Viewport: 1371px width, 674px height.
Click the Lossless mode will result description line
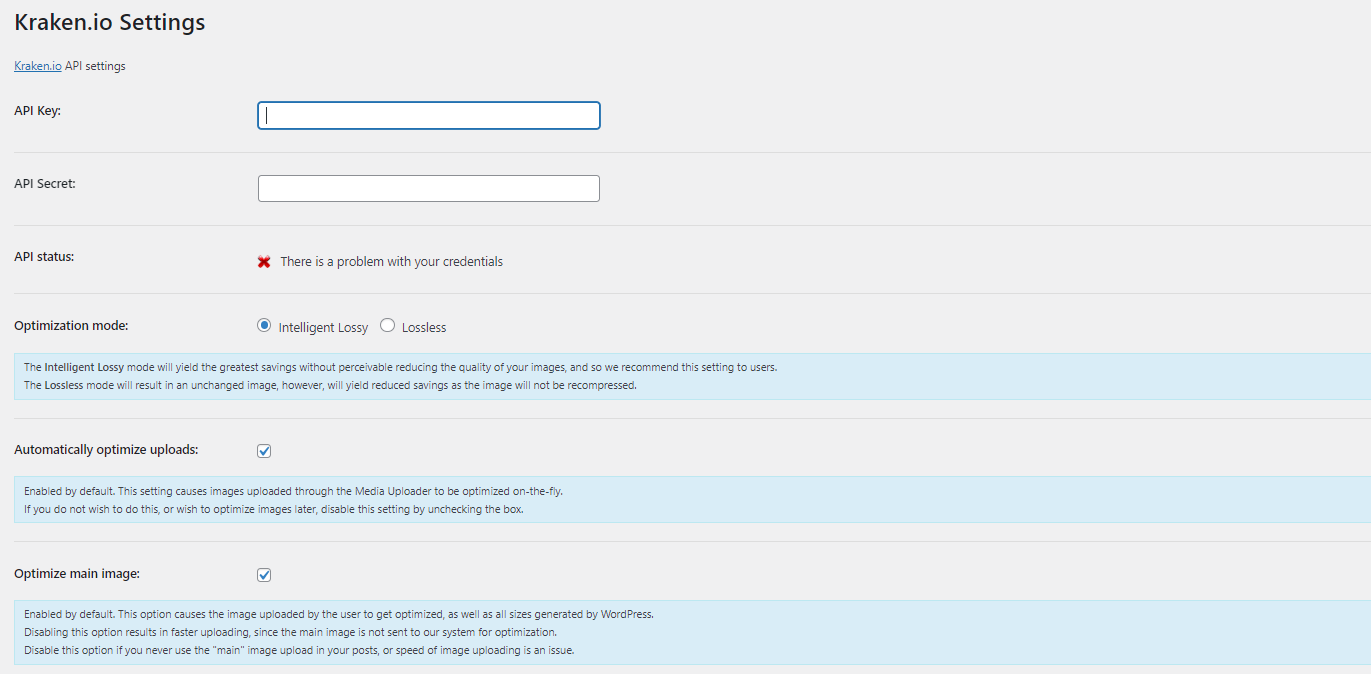330,385
